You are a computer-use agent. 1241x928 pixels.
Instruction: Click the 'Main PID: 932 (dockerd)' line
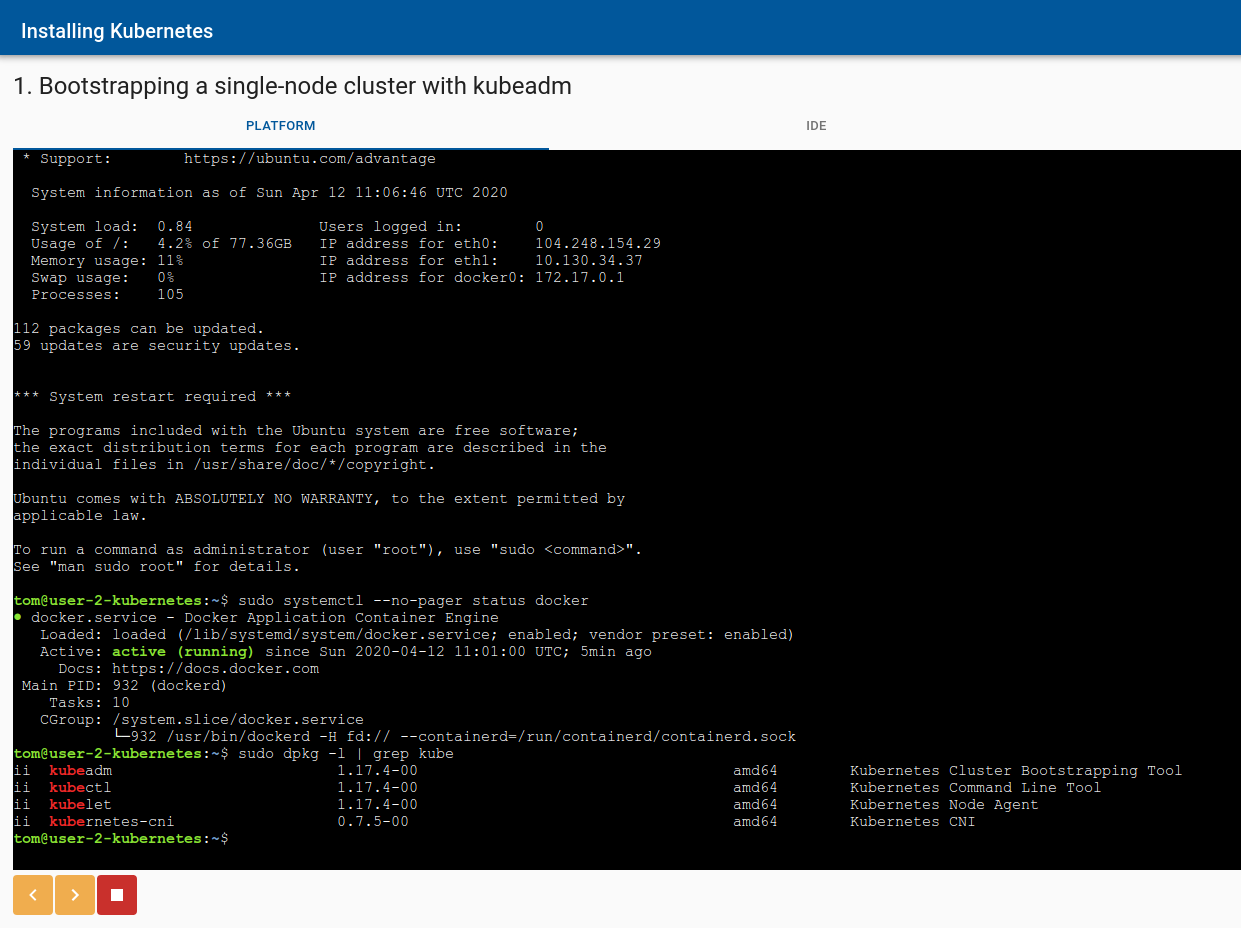click(x=125, y=685)
